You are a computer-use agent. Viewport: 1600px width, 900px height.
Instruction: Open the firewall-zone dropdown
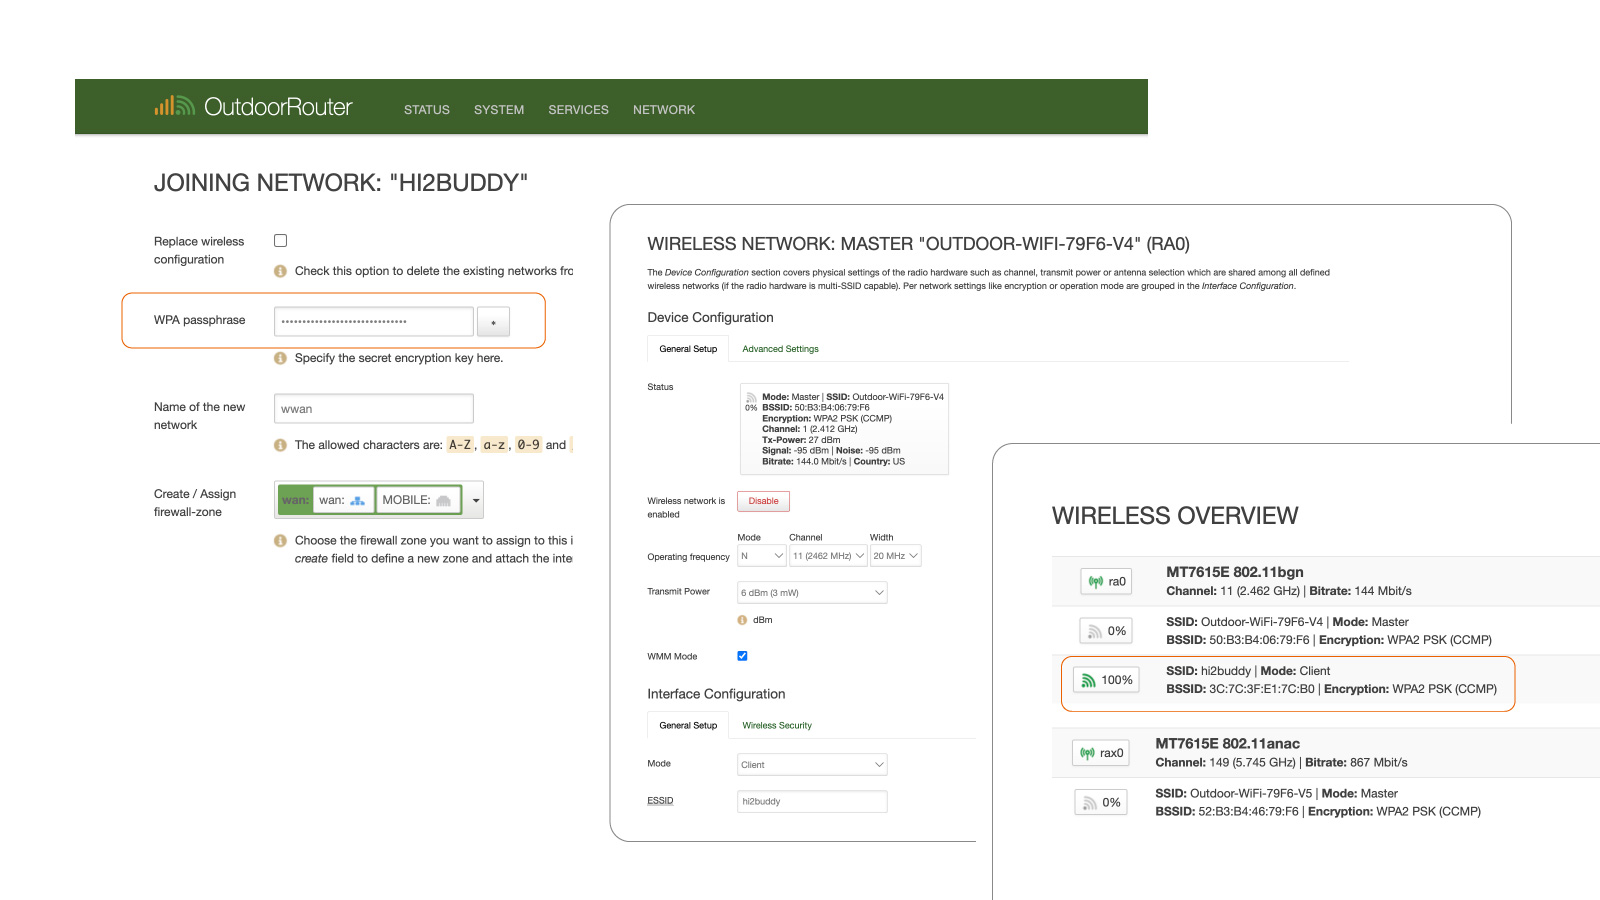[x=476, y=500]
